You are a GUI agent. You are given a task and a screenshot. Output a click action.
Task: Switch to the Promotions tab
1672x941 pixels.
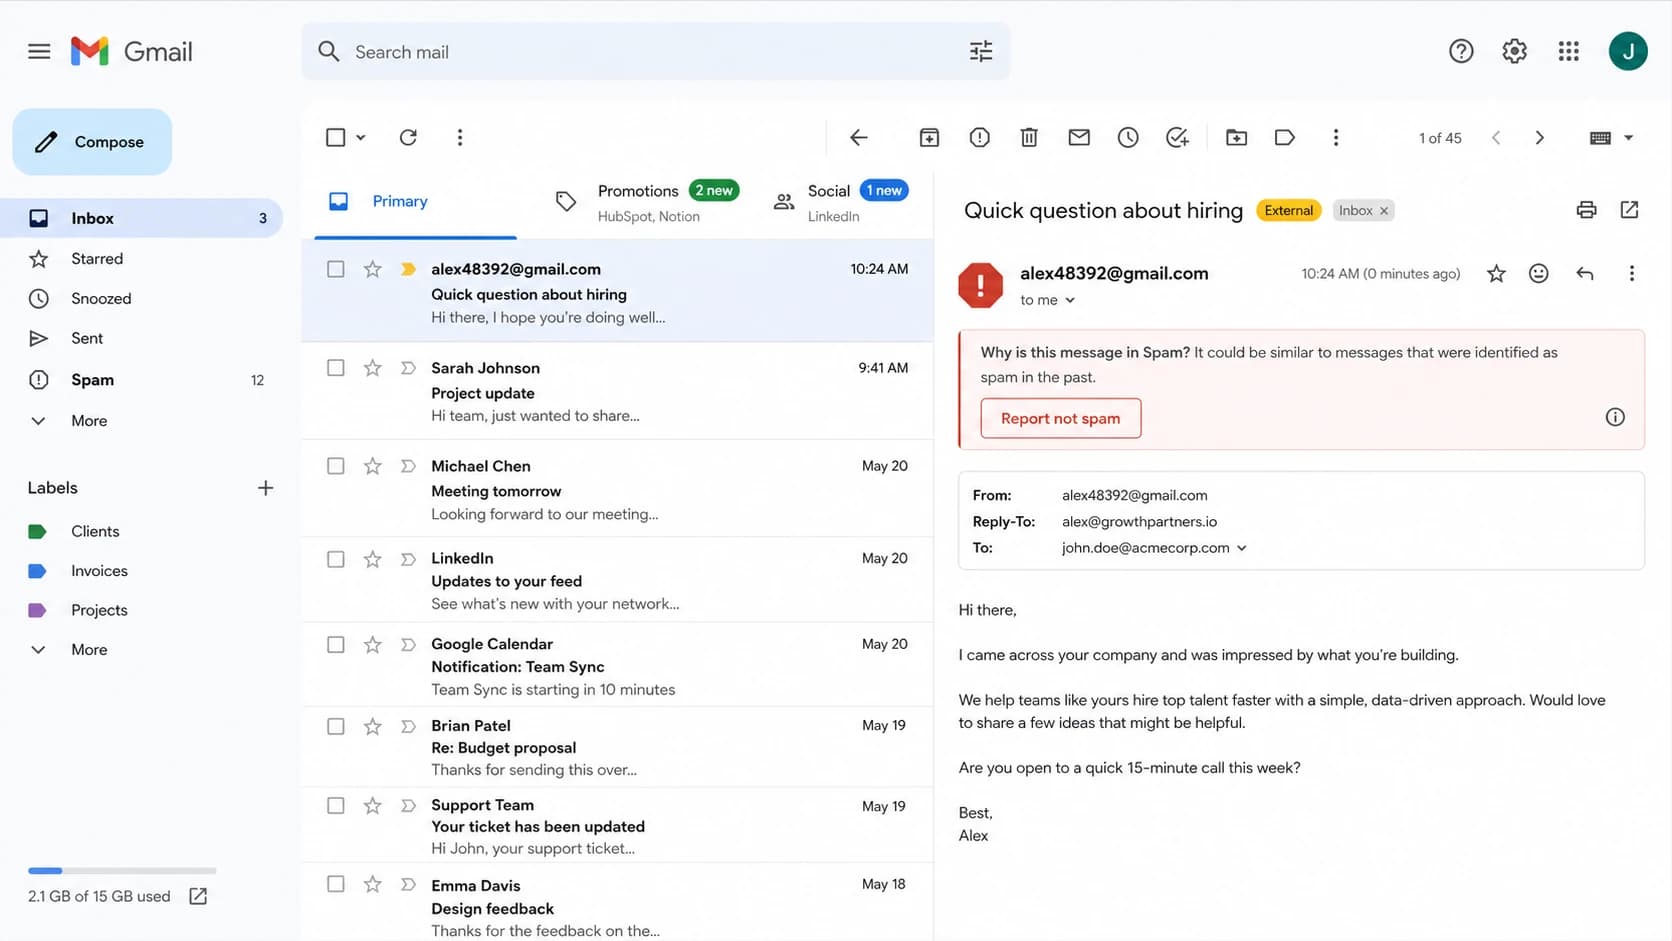(x=646, y=202)
